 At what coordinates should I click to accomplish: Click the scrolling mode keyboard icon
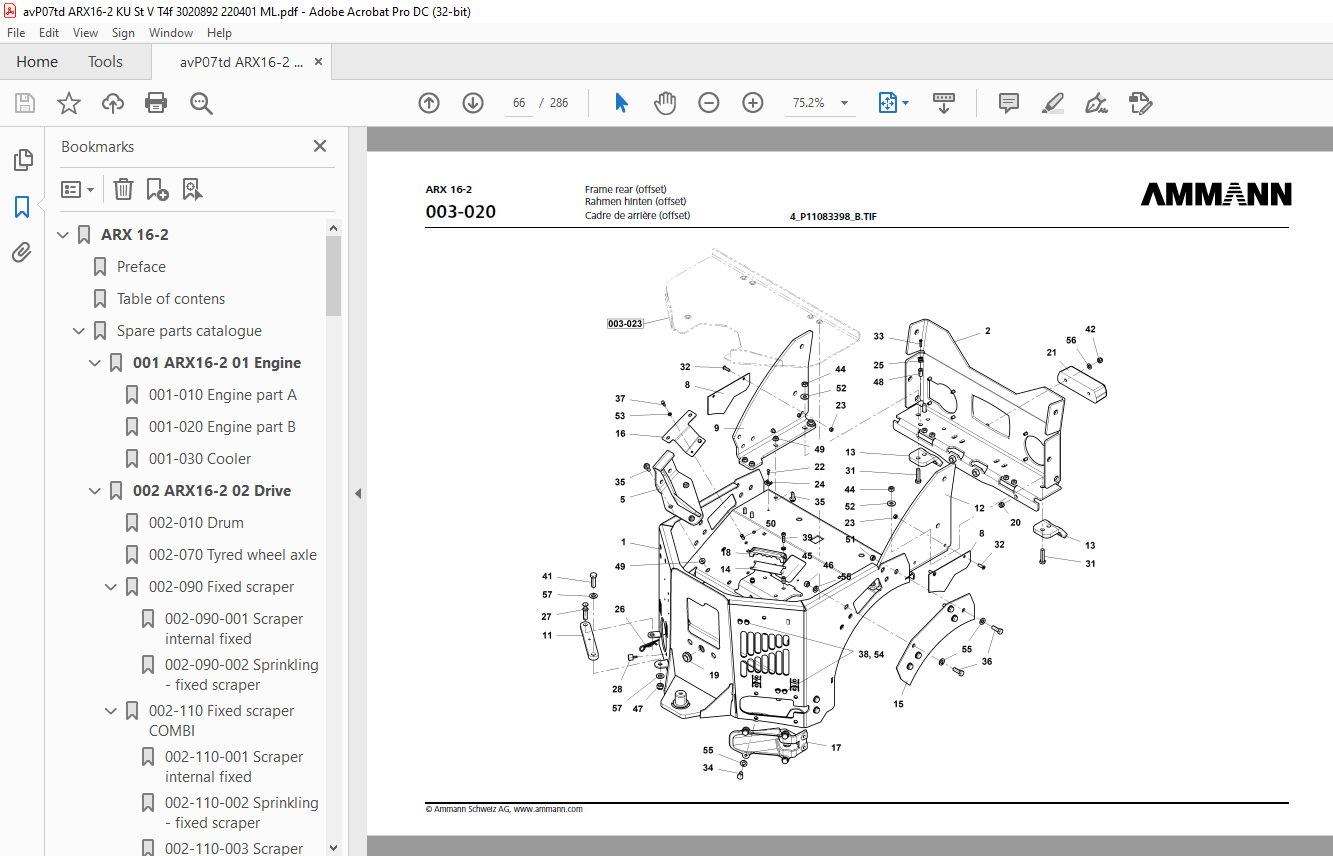(x=944, y=103)
